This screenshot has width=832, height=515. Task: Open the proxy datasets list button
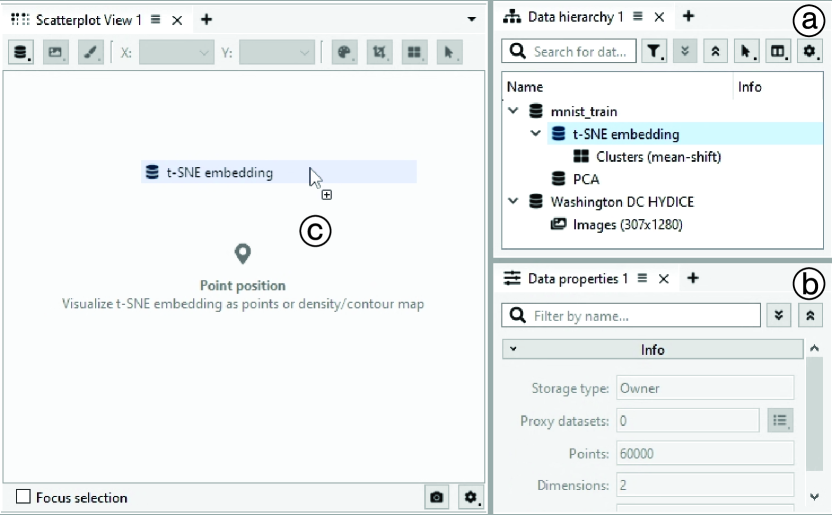tap(780, 421)
